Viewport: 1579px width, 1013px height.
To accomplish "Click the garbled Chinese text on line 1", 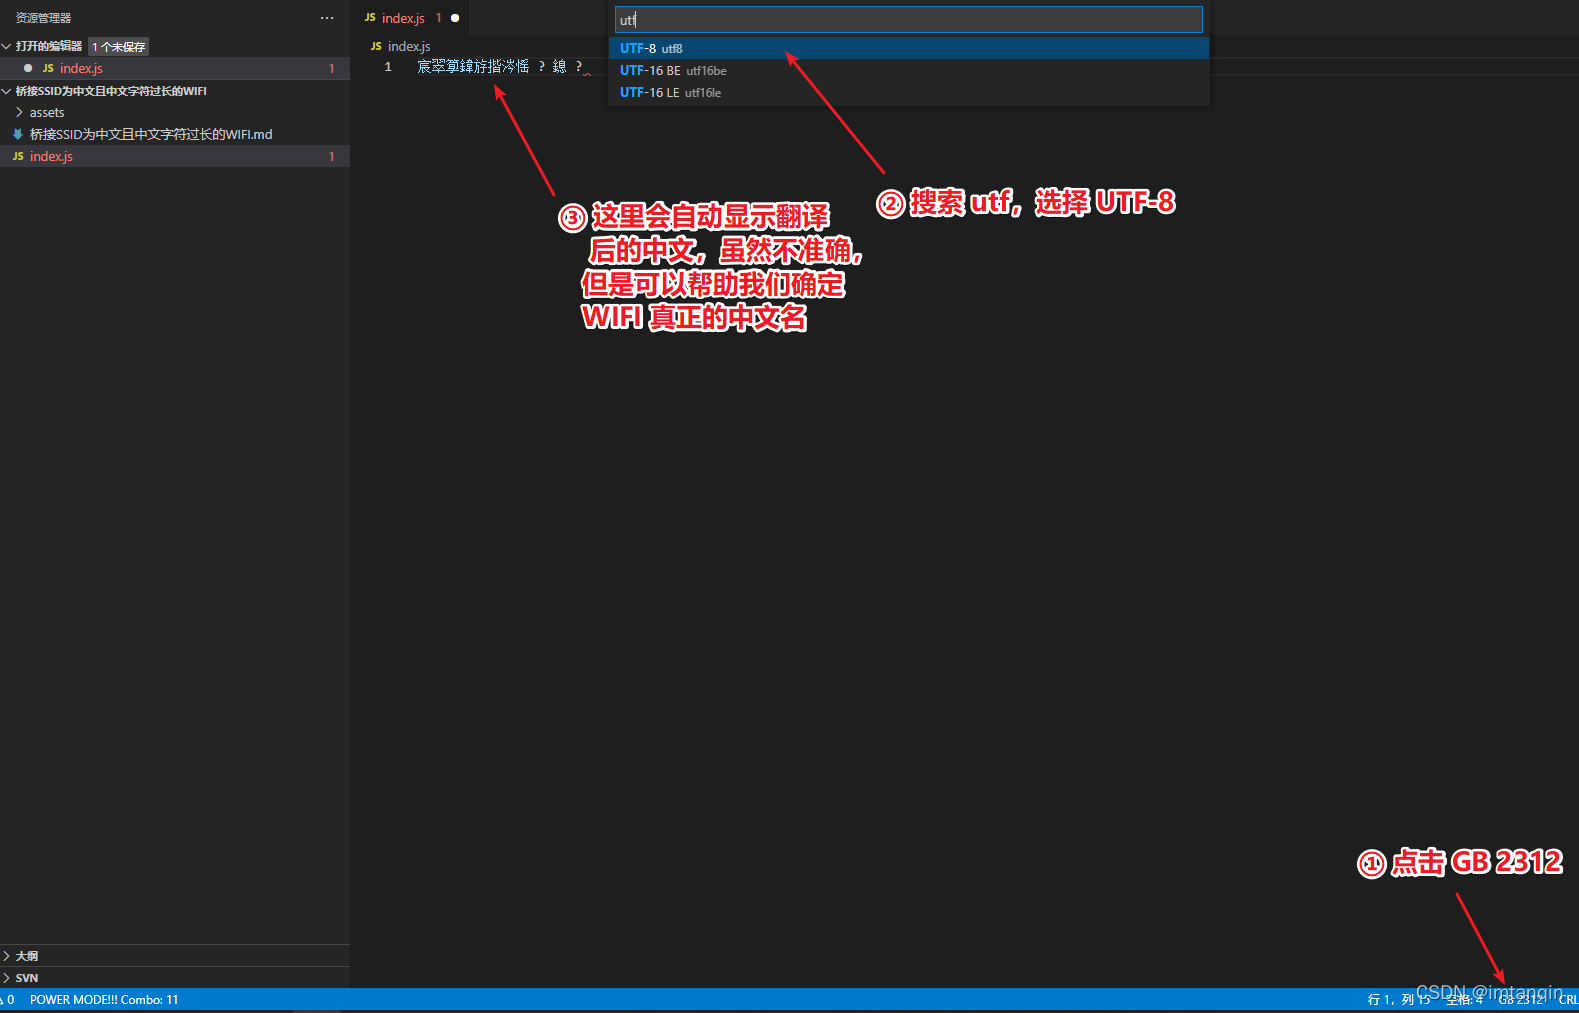I will (x=499, y=66).
